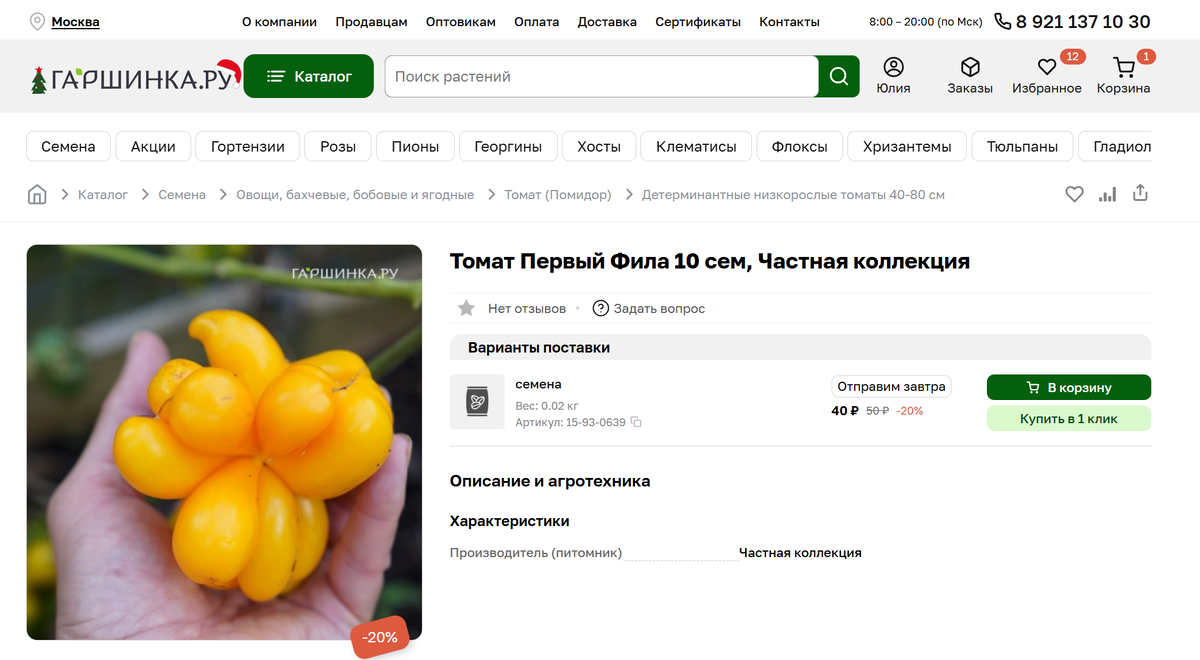Copy the article number 15-93-0639
The width and height of the screenshot is (1200, 660).
tap(636, 422)
